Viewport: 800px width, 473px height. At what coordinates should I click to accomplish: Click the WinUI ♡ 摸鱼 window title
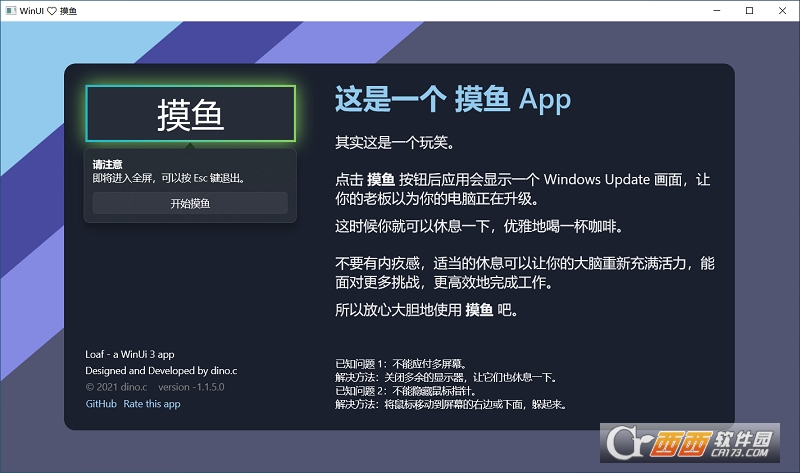pos(48,11)
